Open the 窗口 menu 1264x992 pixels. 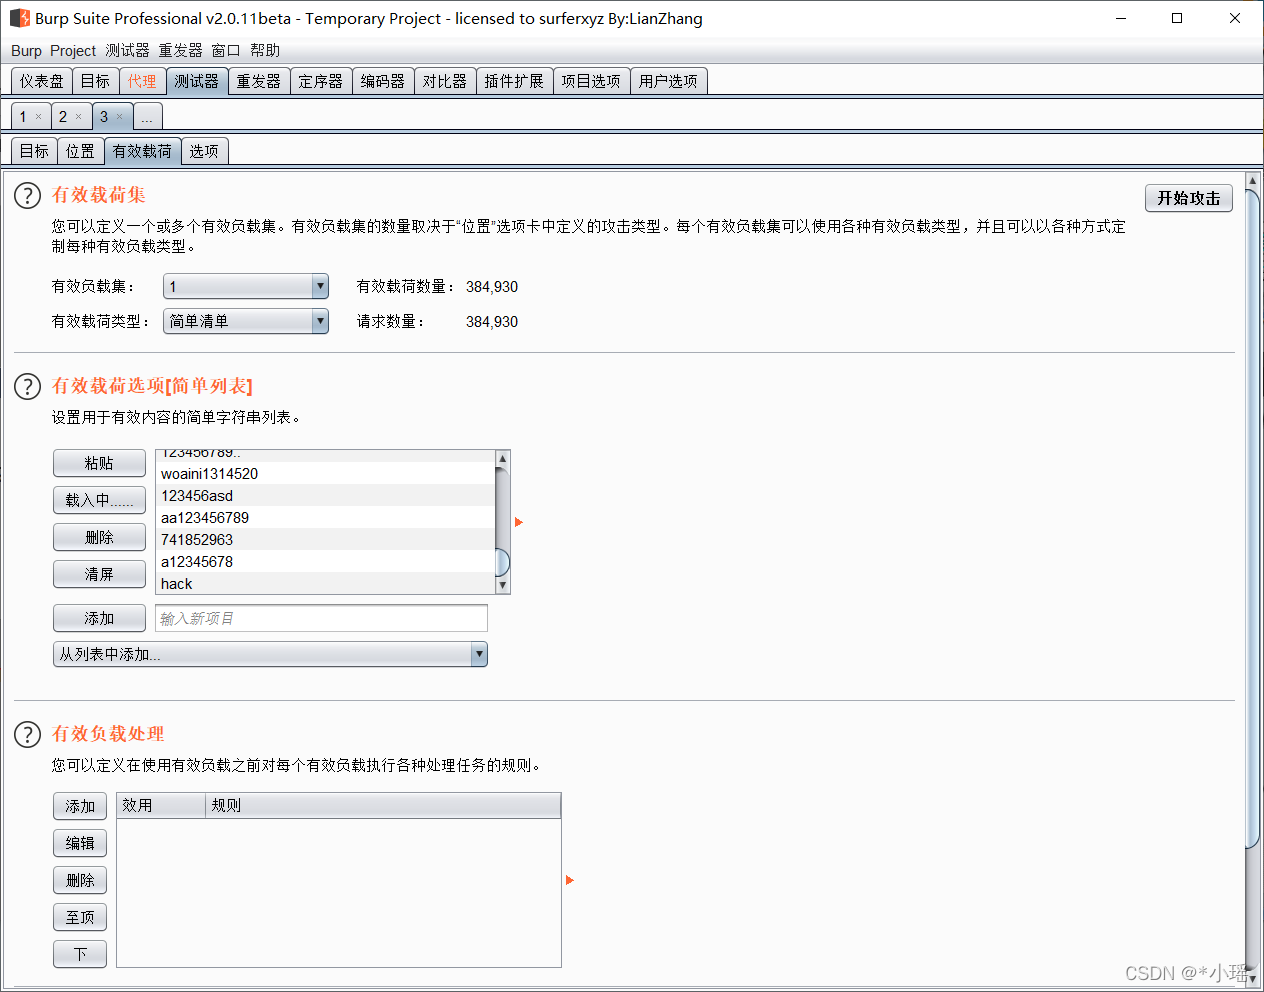[226, 51]
